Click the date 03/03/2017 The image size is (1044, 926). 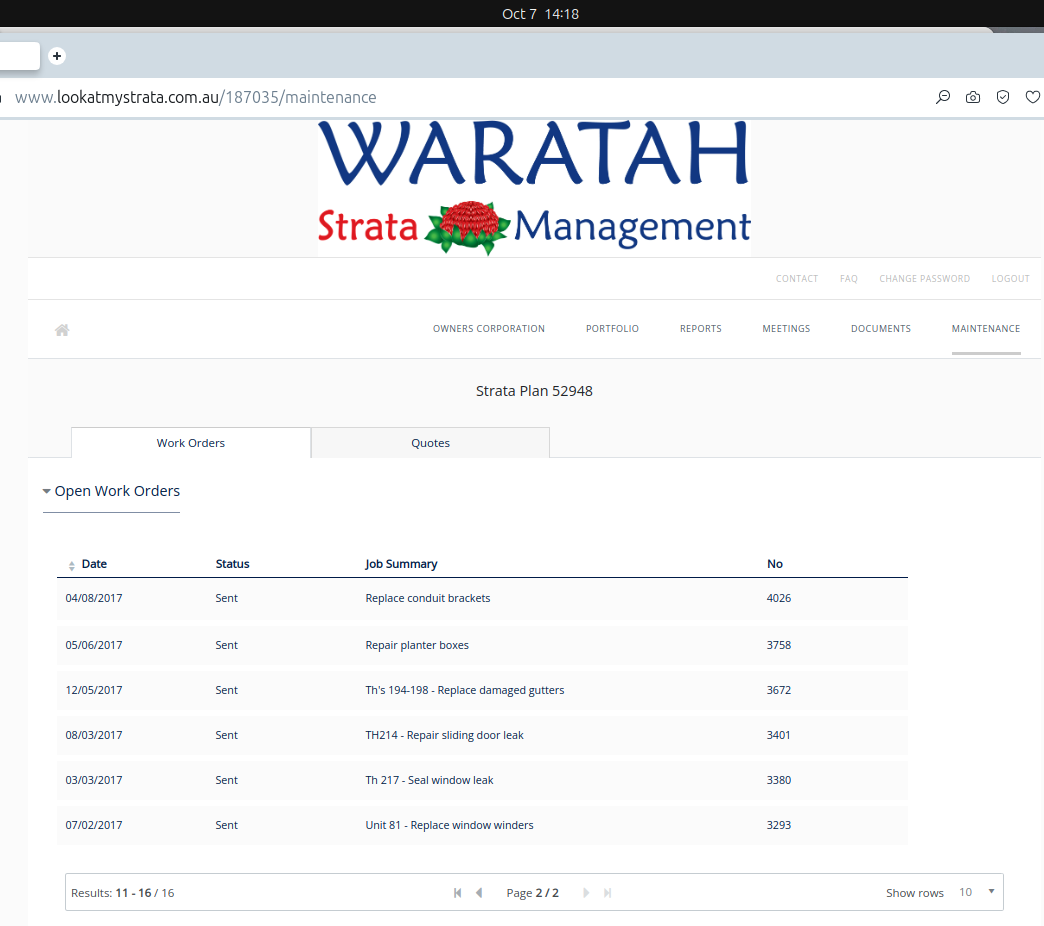click(94, 780)
